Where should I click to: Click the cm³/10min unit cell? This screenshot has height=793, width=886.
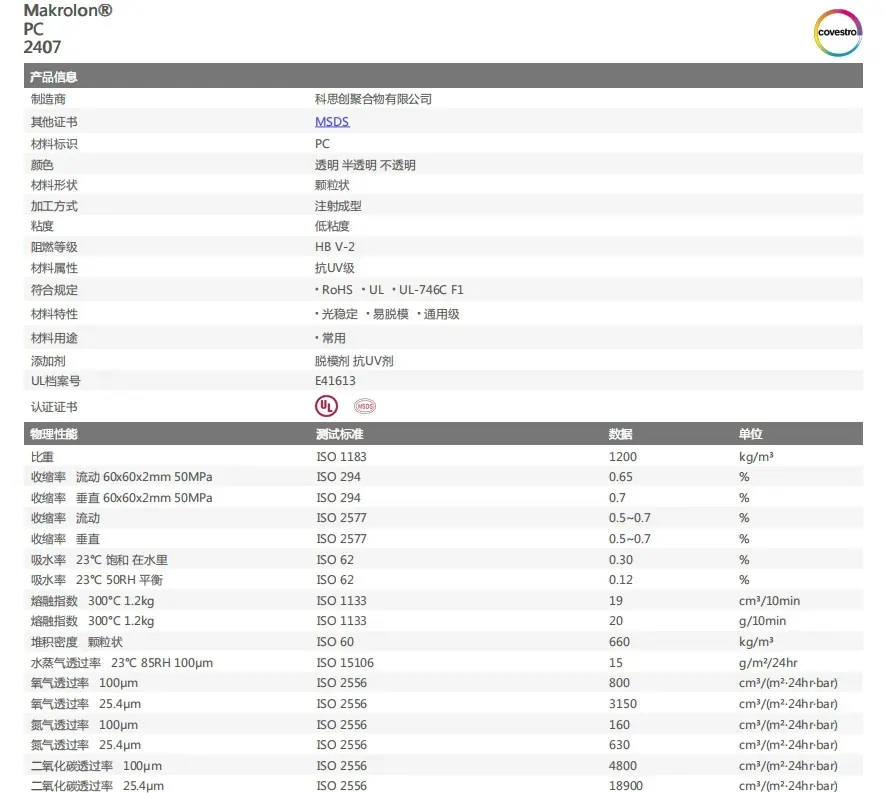coord(769,601)
